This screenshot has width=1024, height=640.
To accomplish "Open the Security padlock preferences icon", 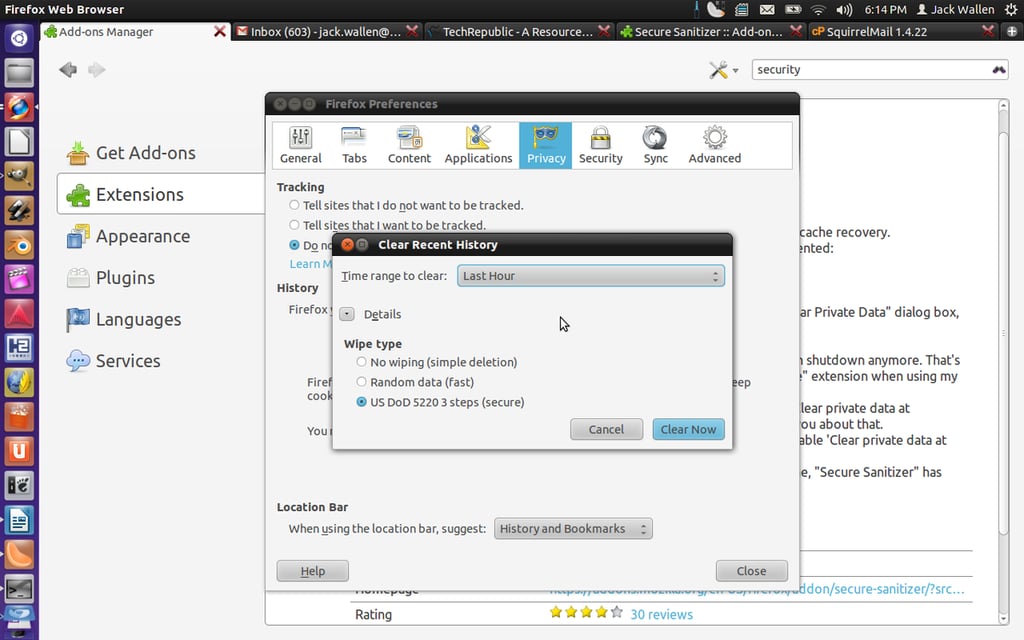I will coord(600,145).
